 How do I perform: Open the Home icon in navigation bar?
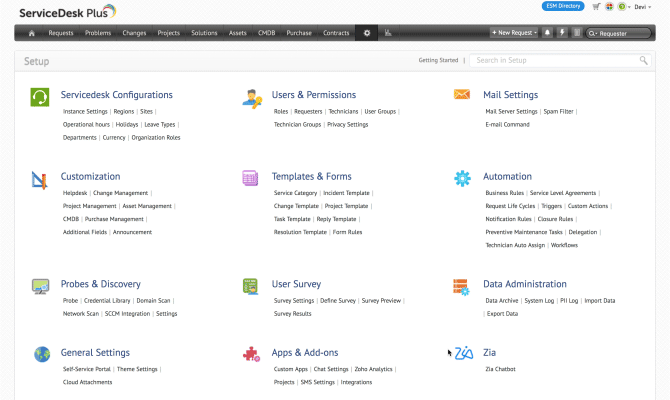[31, 33]
